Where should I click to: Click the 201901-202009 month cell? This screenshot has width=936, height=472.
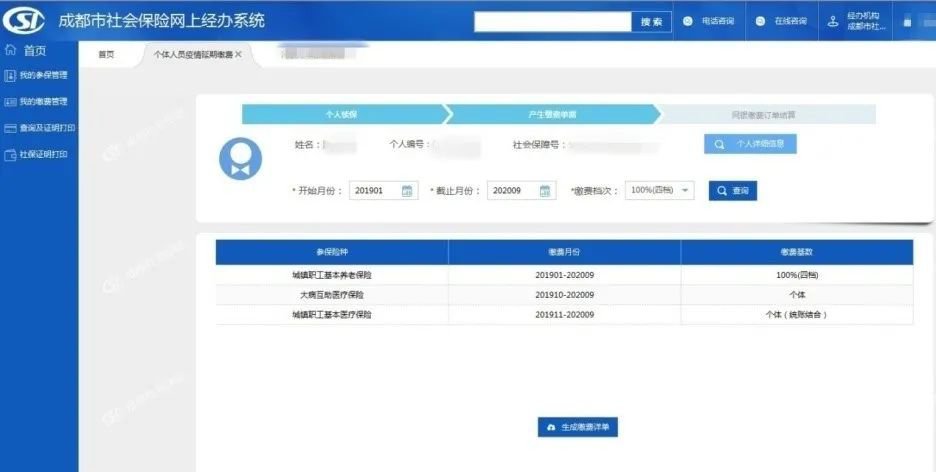[564, 275]
